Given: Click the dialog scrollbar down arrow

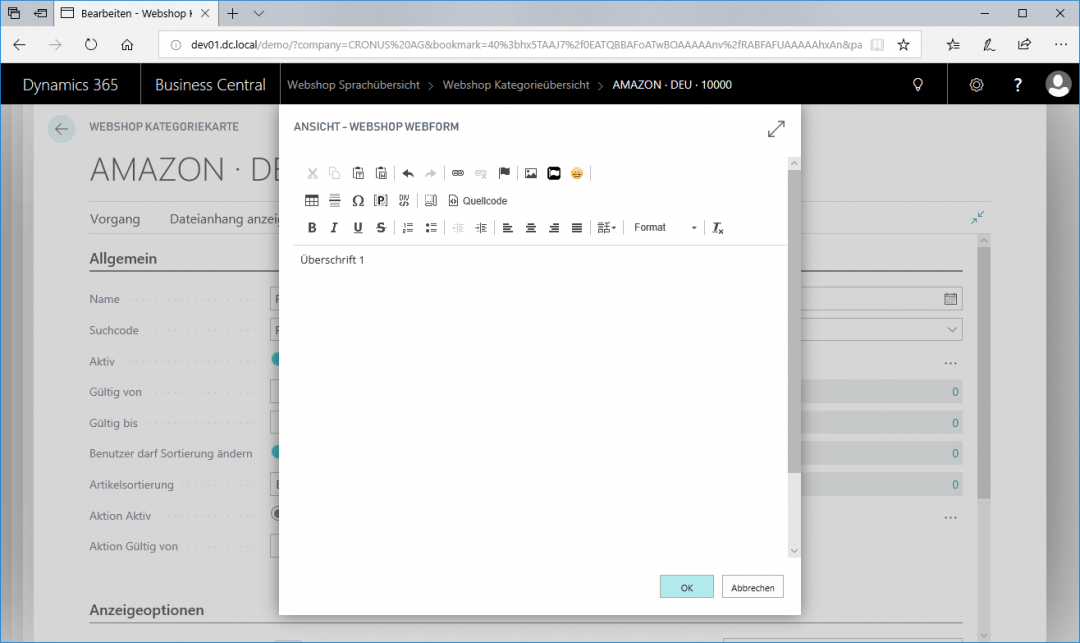Looking at the screenshot, I should tap(794, 551).
